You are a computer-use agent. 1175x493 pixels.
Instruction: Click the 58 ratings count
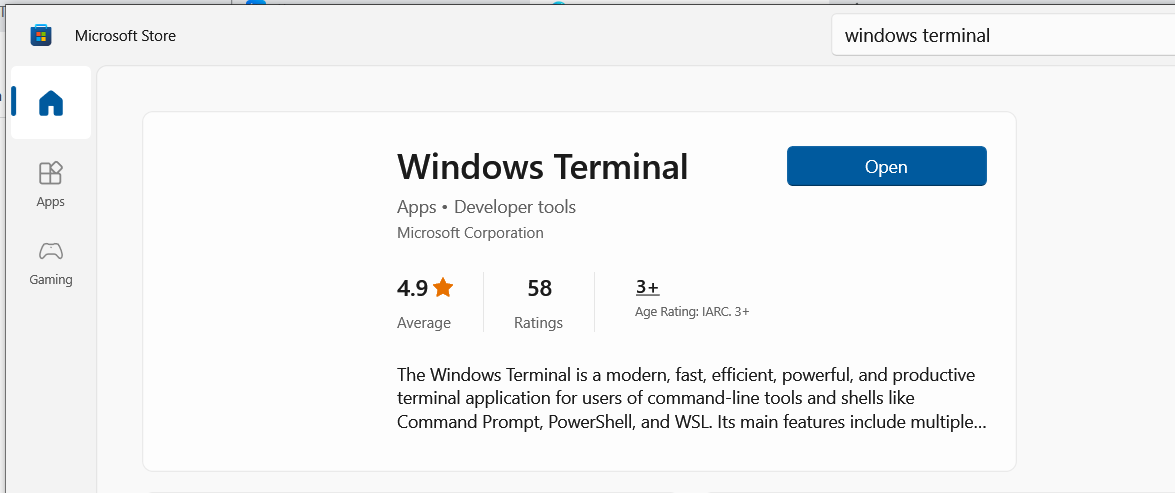coord(539,289)
